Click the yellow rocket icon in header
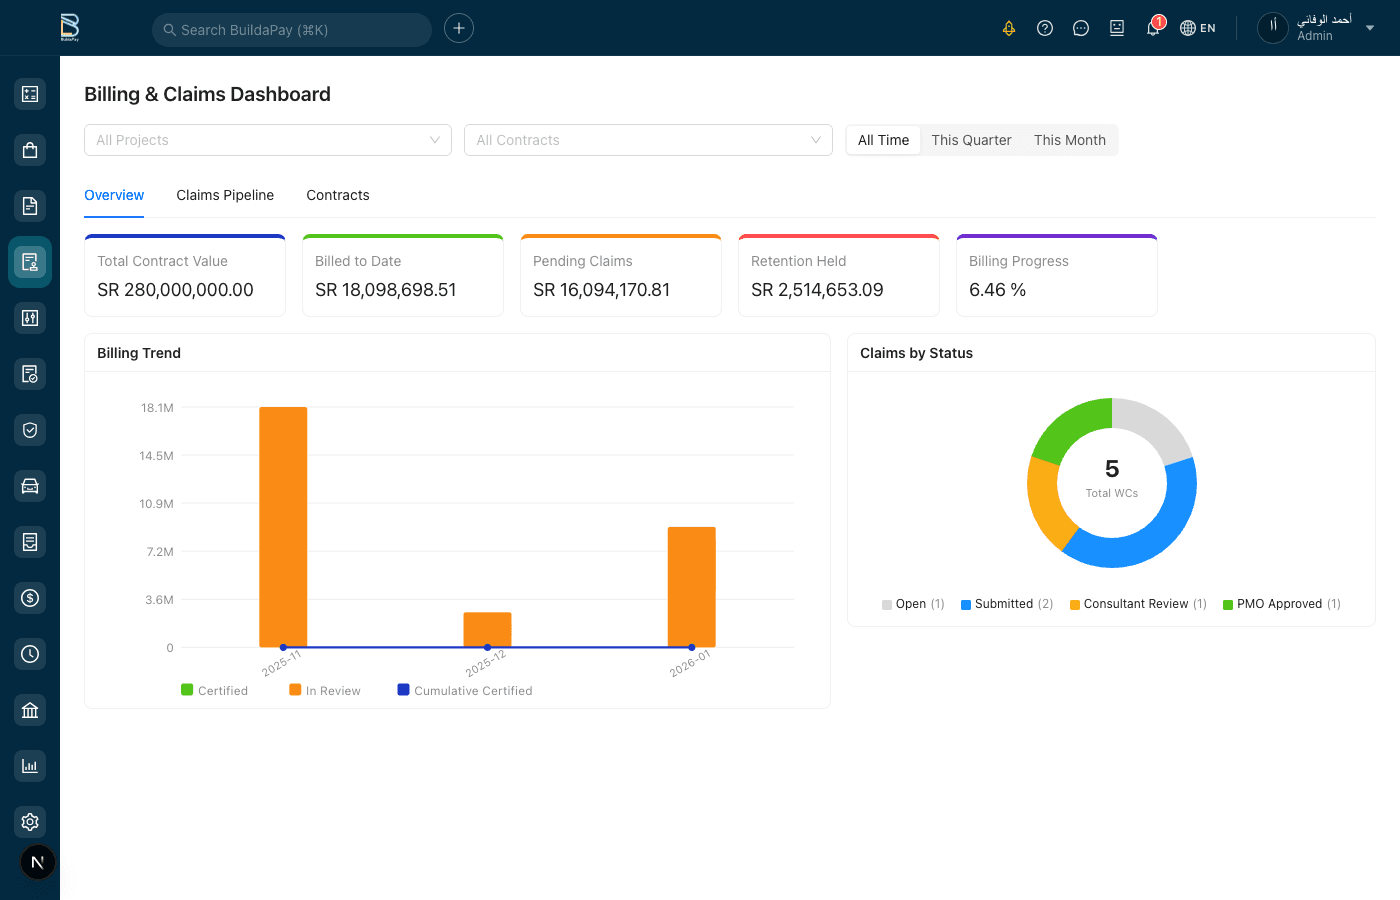1400x900 pixels. pos(1009,28)
